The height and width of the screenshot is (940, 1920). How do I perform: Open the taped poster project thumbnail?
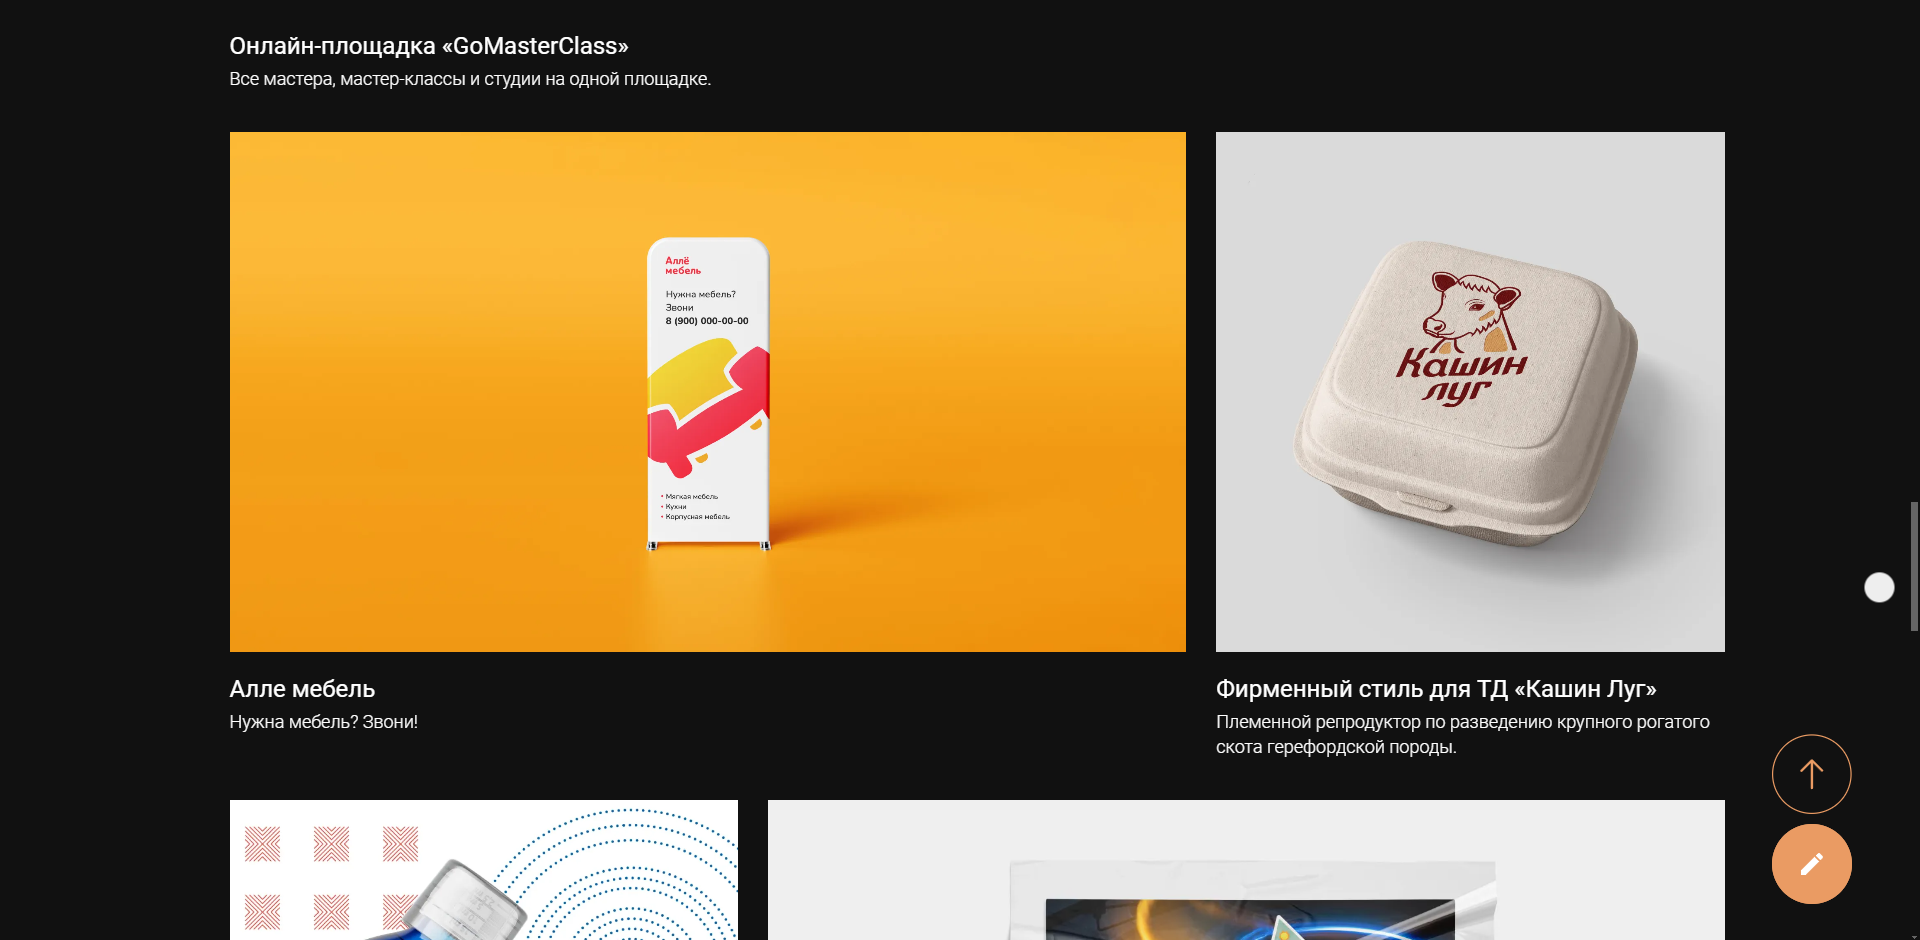point(1246,870)
